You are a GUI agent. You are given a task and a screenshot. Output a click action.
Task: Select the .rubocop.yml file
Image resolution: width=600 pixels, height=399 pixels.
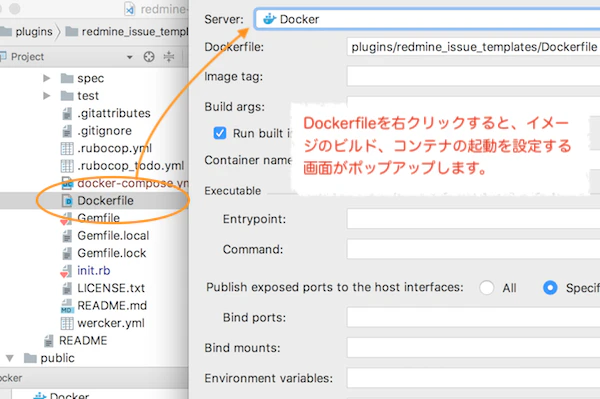(x=114, y=148)
